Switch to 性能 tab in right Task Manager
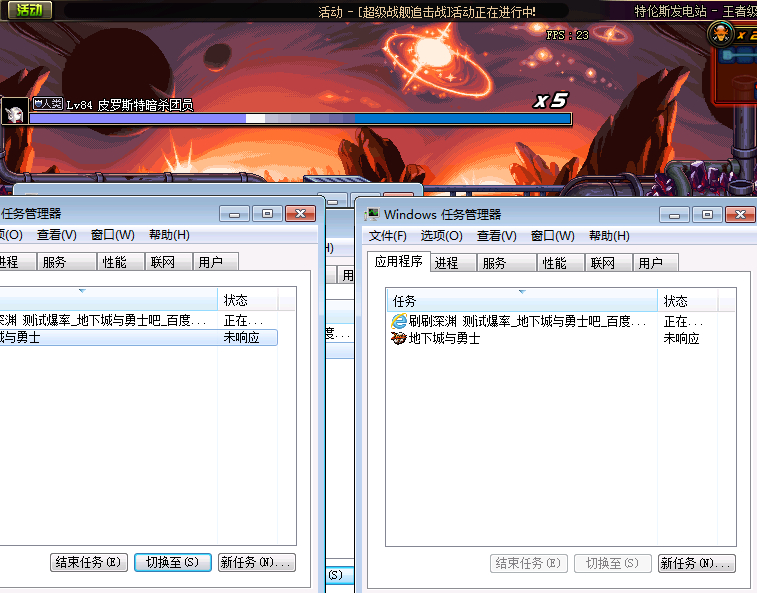 561,263
